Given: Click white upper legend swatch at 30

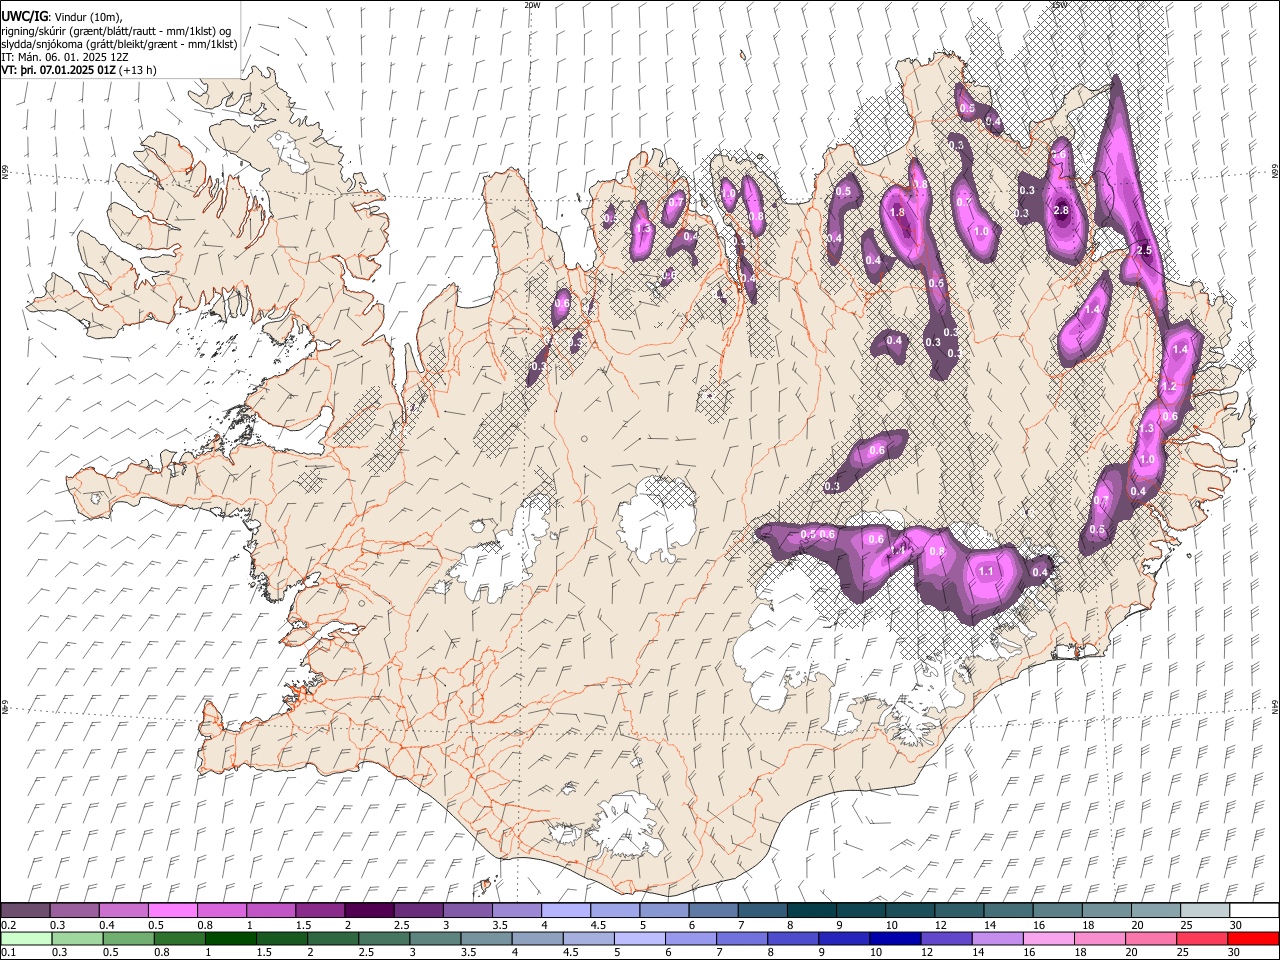Looking at the screenshot, I should (x=1253, y=911).
